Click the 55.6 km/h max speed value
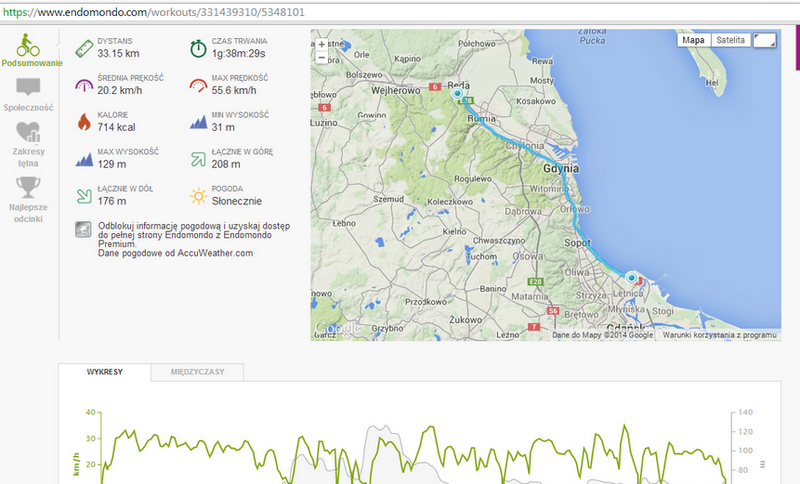This screenshot has width=800, height=484. (x=234, y=90)
